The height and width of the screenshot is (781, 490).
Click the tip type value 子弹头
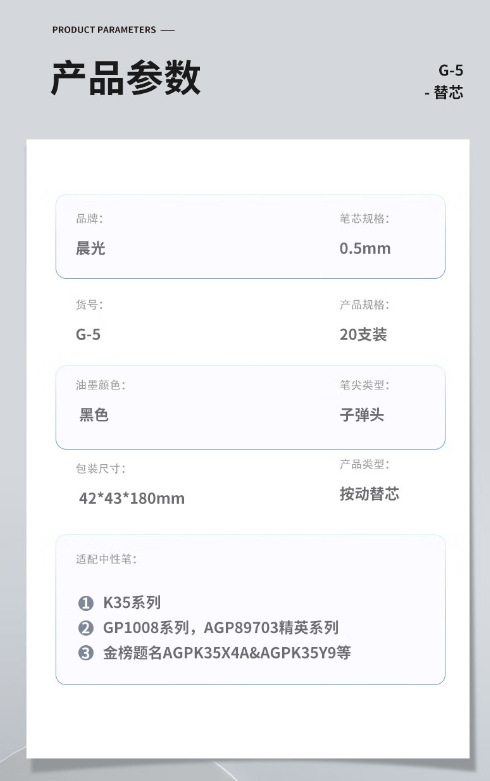(362, 414)
